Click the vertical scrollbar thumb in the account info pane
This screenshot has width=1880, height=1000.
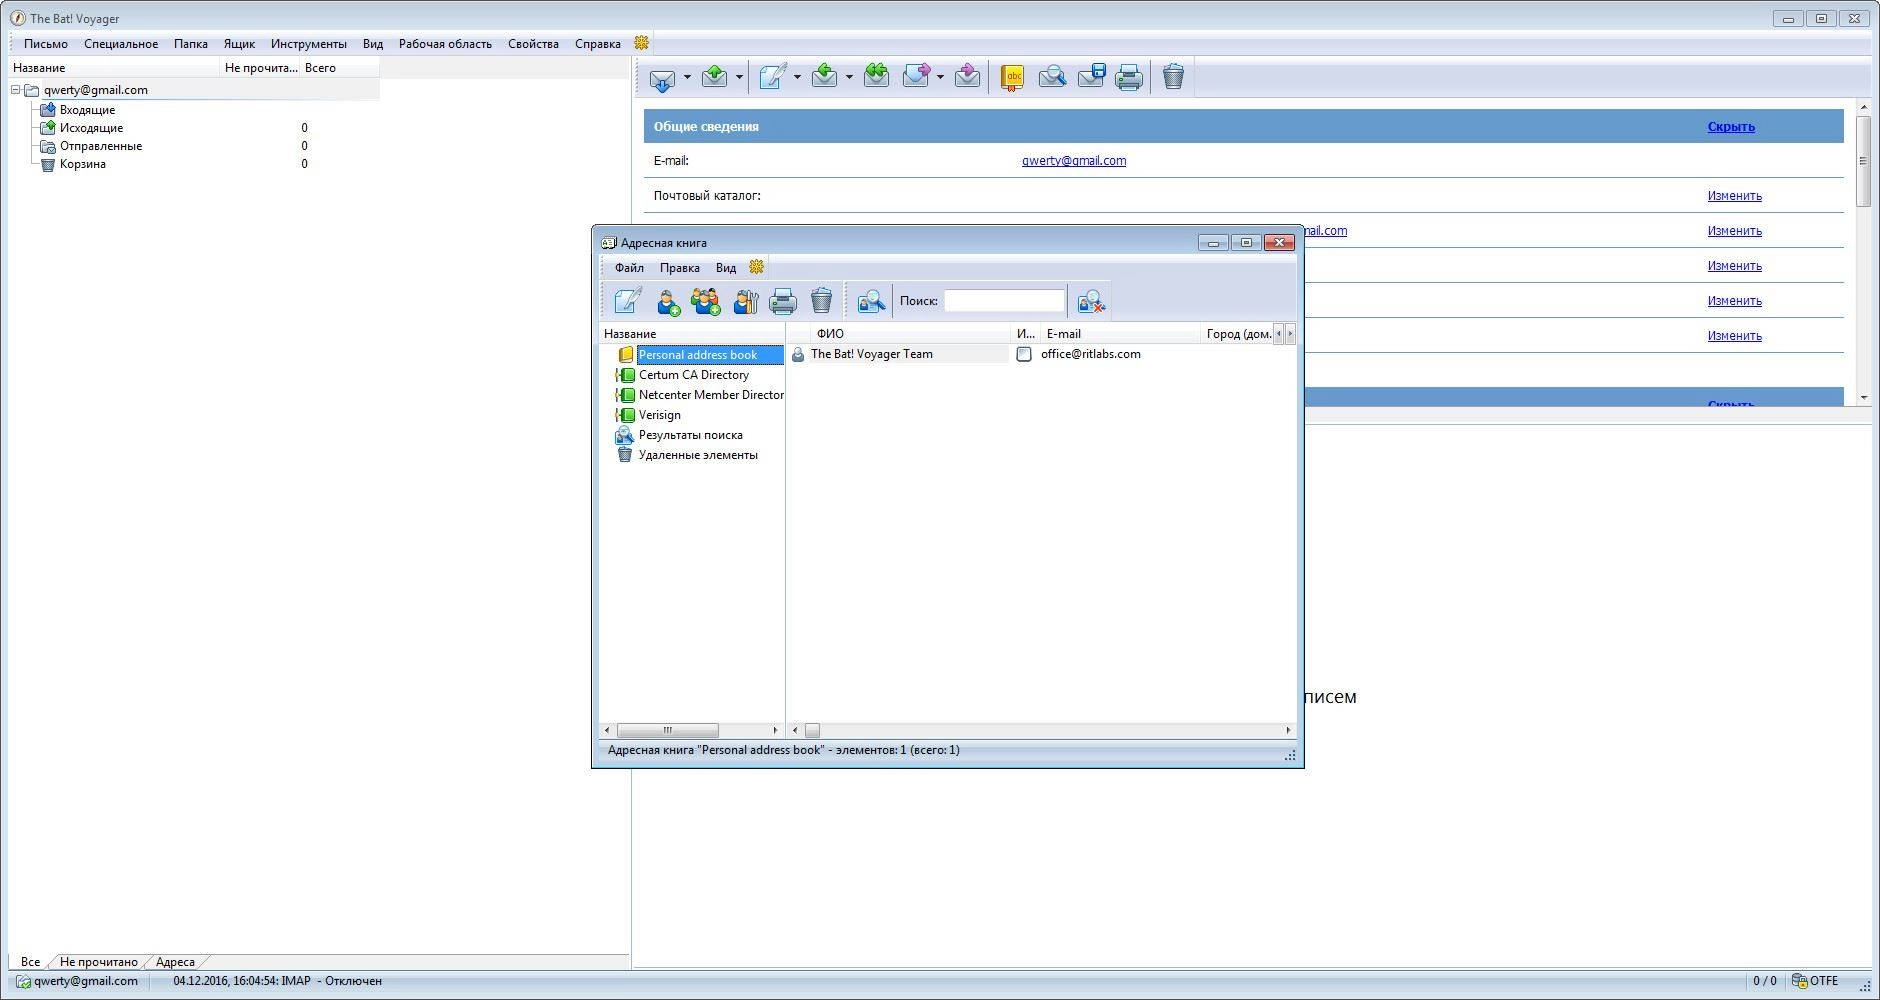click(1863, 161)
